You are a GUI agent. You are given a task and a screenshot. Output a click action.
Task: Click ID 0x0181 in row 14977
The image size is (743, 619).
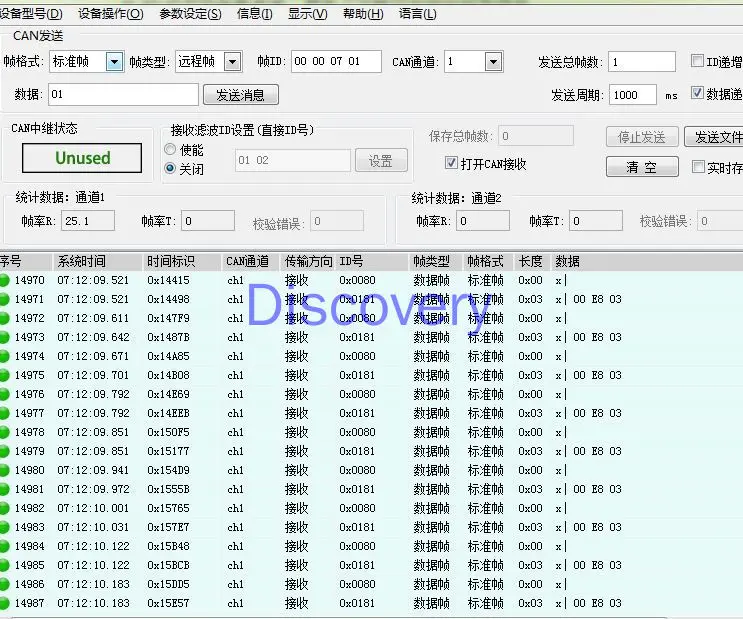[x=357, y=413]
